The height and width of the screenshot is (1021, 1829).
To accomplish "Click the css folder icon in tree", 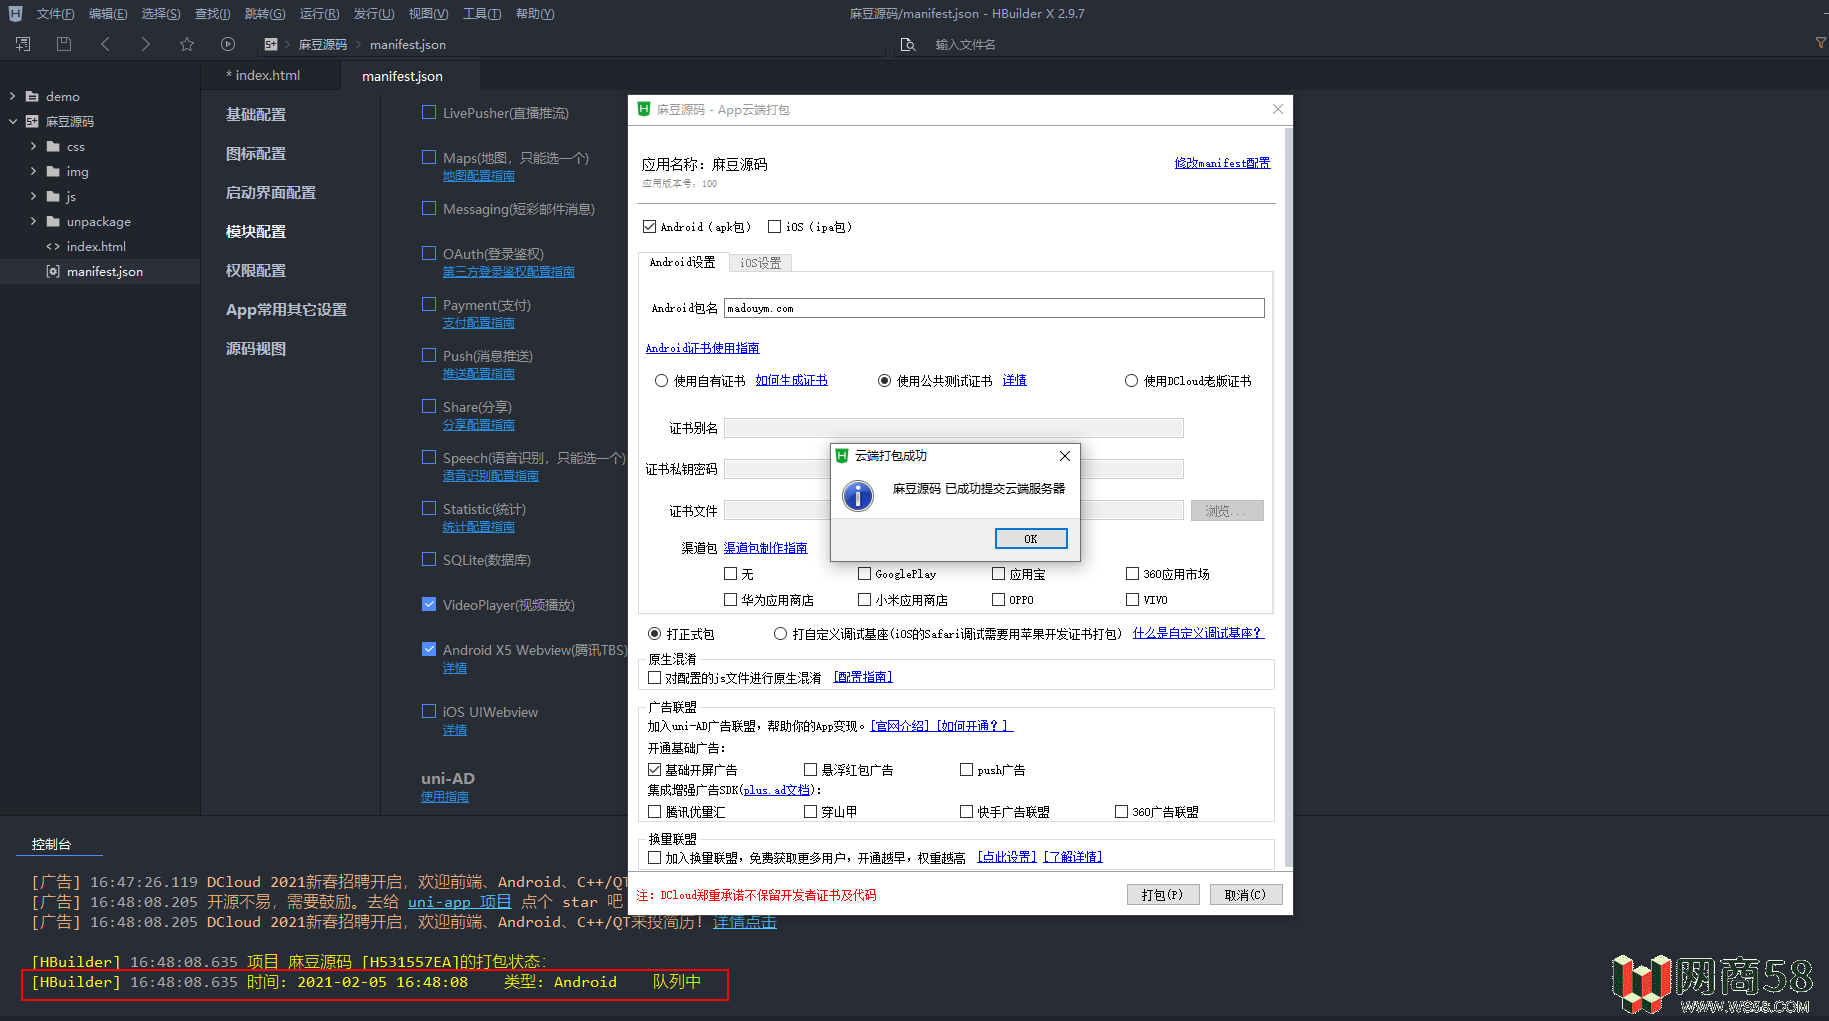I will pyautogui.click(x=53, y=146).
